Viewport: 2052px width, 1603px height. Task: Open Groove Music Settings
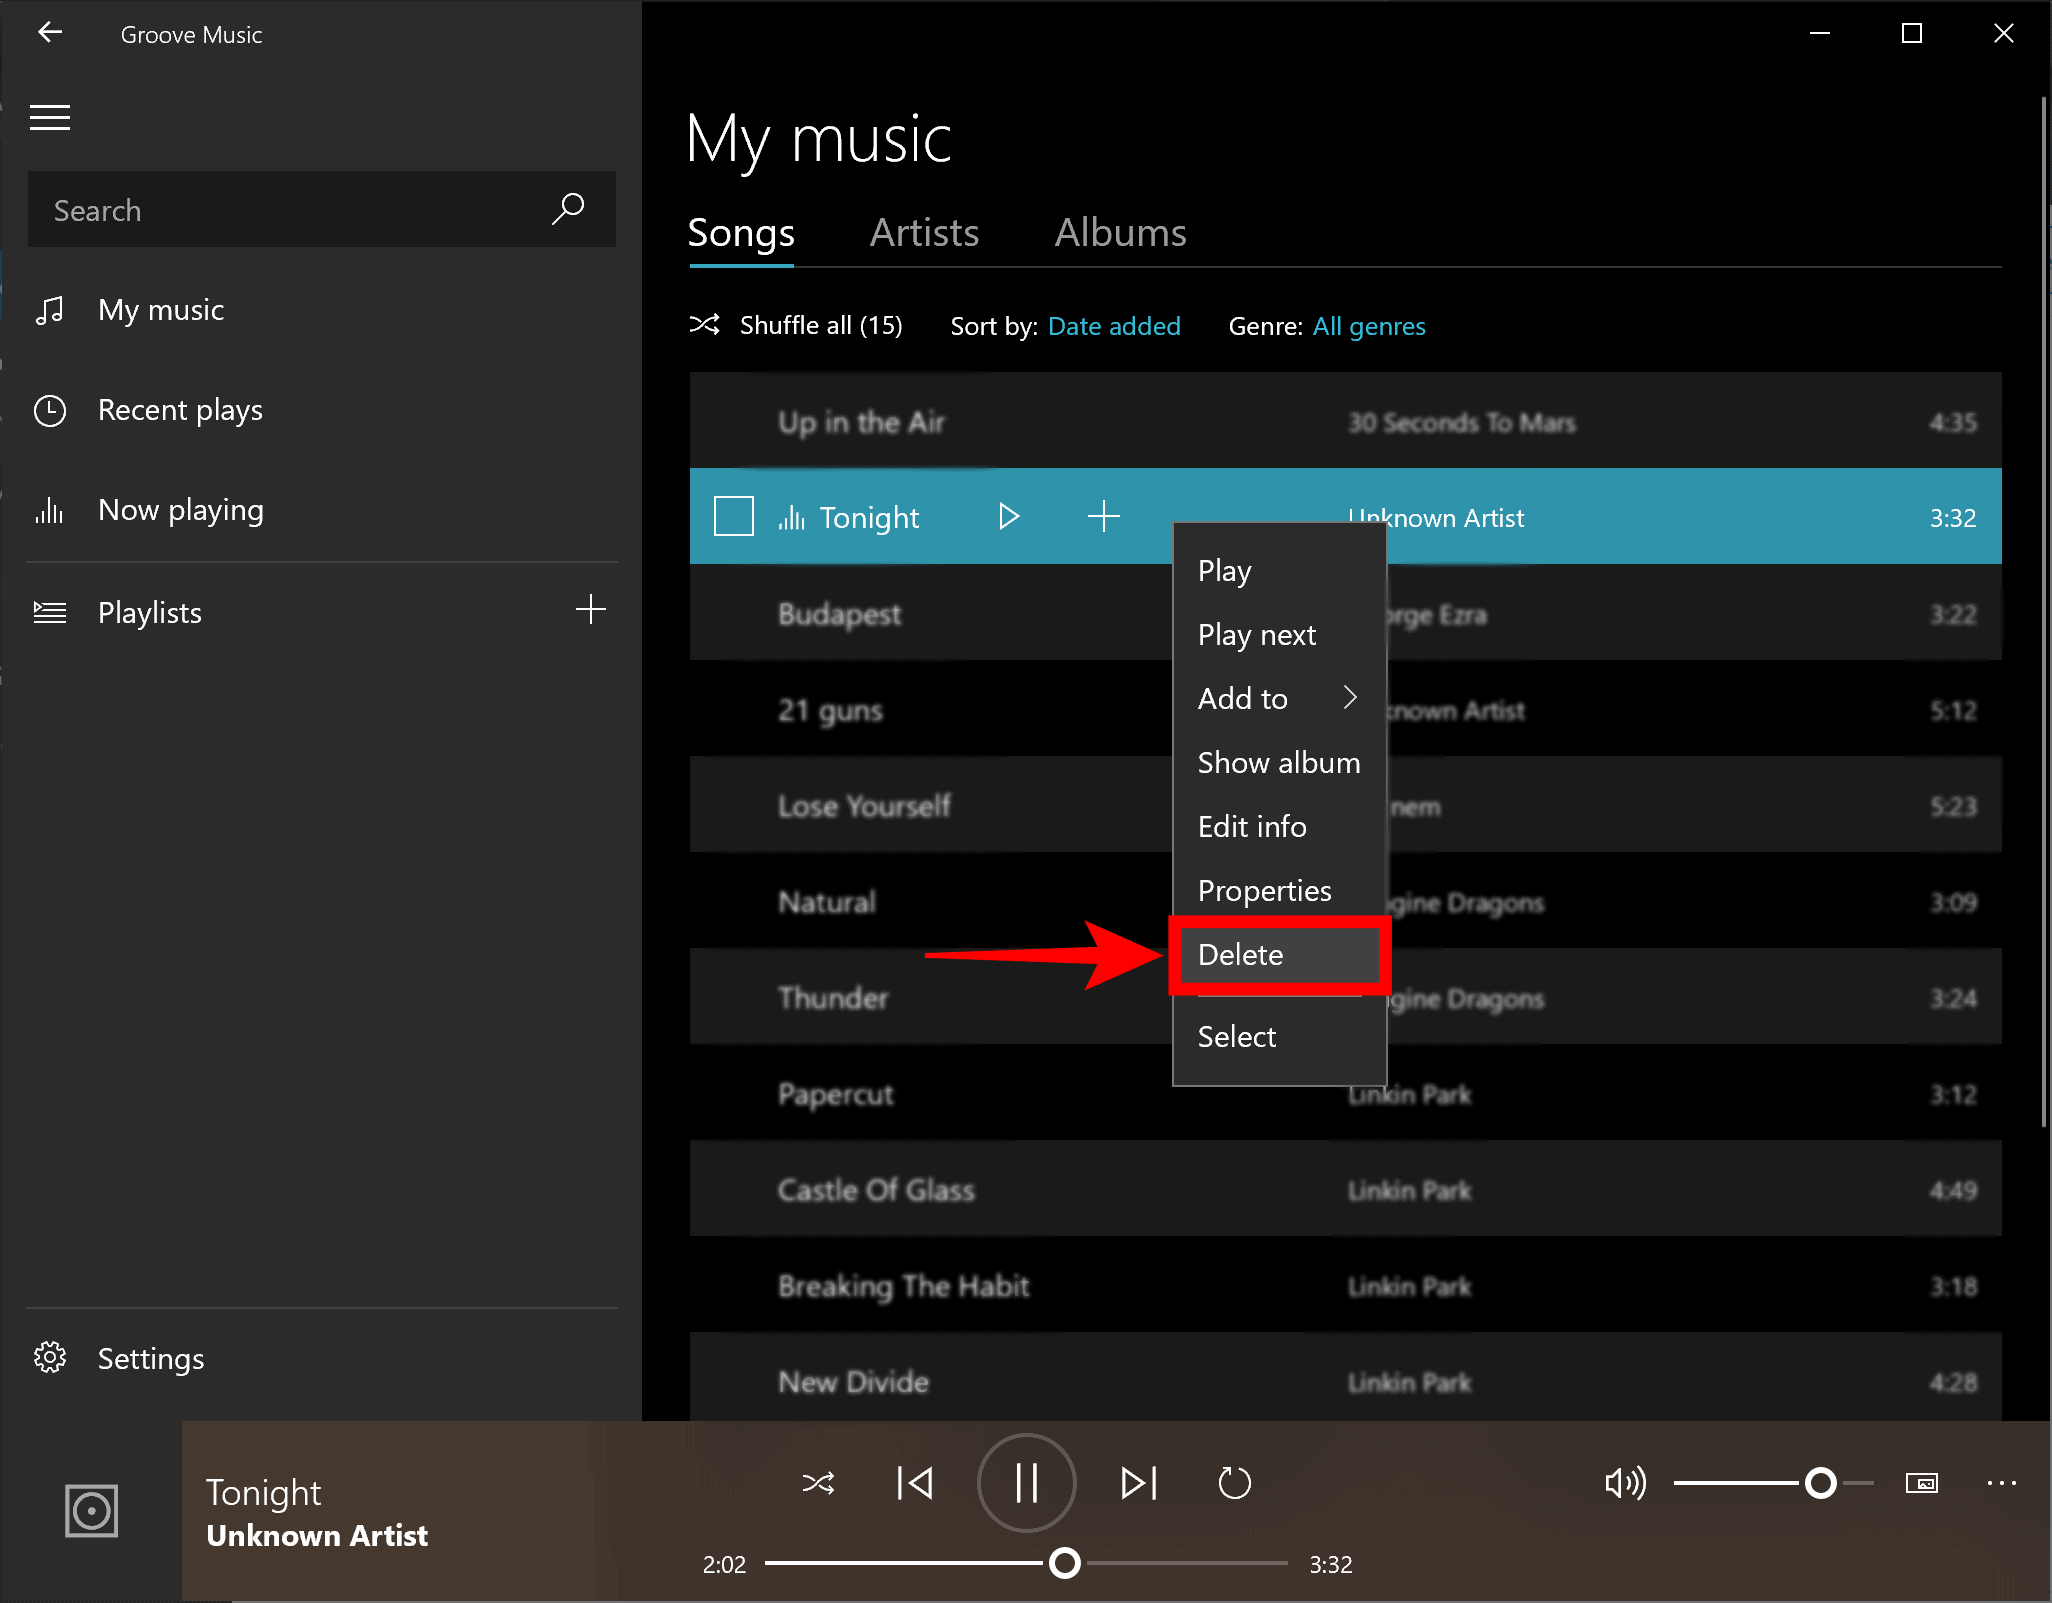pyautogui.click(x=151, y=1358)
